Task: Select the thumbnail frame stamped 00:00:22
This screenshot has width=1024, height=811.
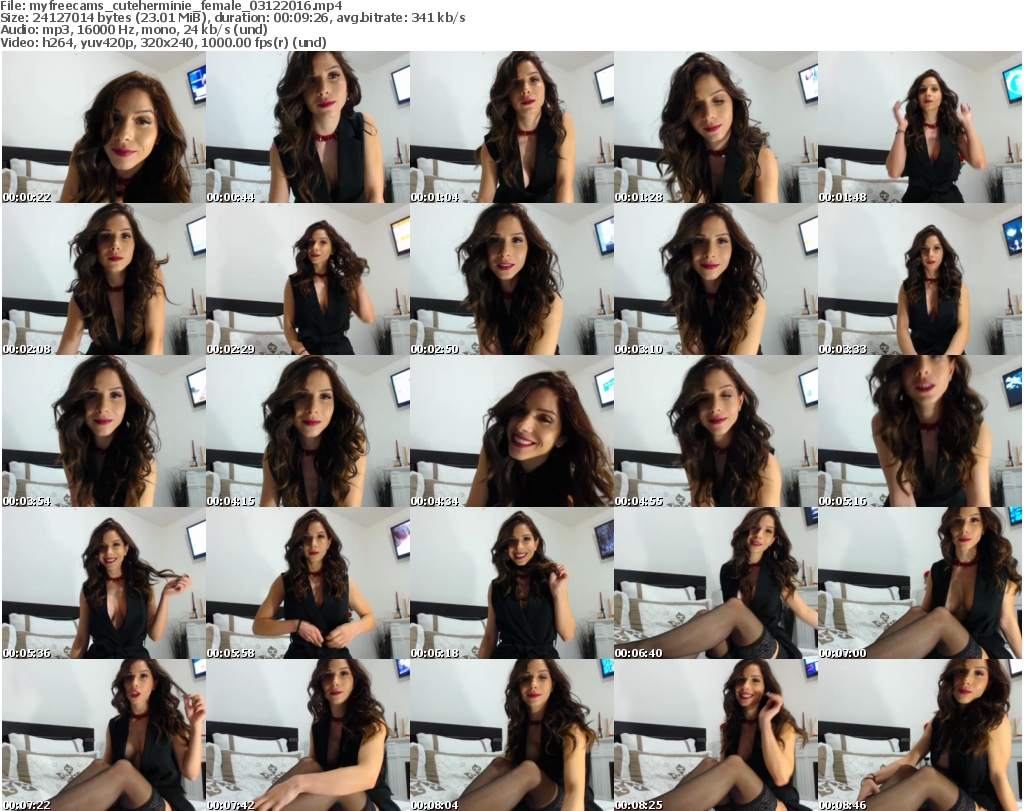Action: coord(104,127)
